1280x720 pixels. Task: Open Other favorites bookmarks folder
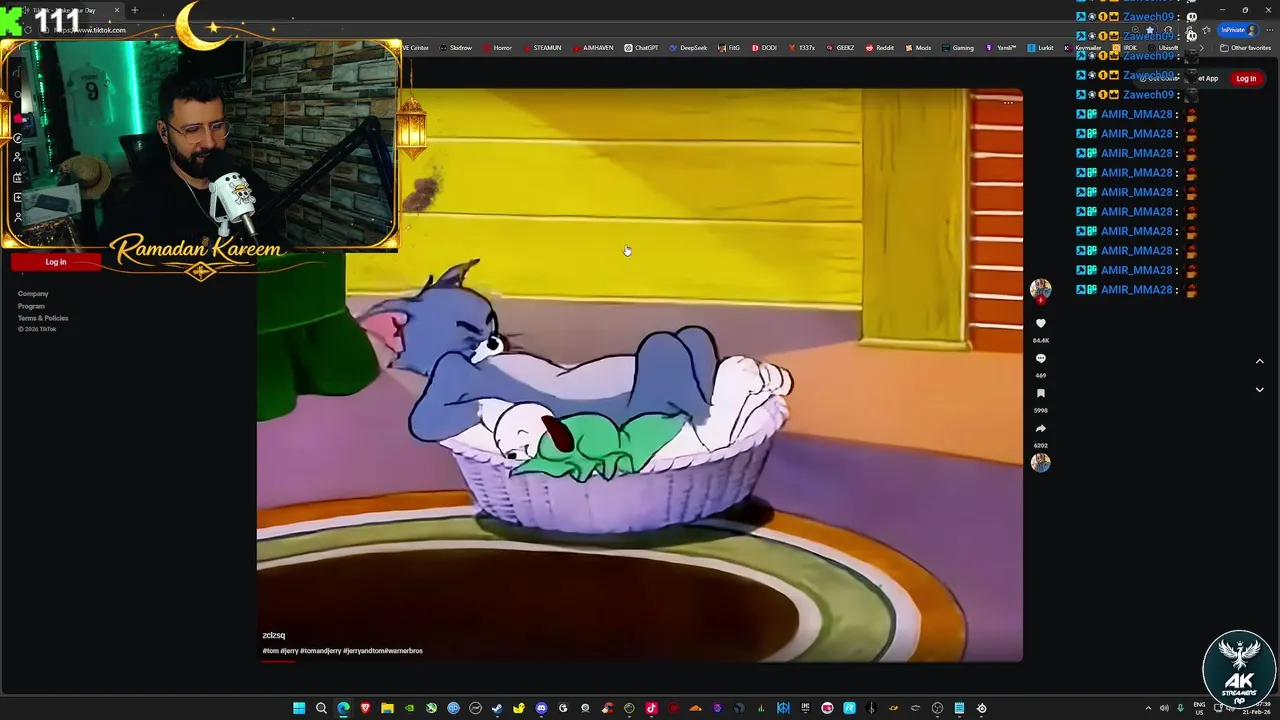click(x=1245, y=48)
